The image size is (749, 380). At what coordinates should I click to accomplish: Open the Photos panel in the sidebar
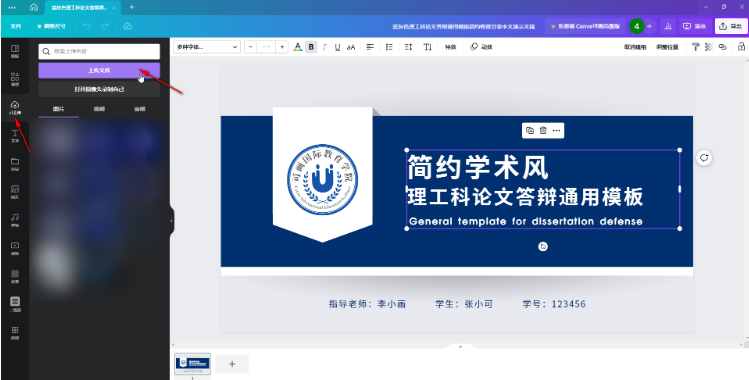[15, 192]
